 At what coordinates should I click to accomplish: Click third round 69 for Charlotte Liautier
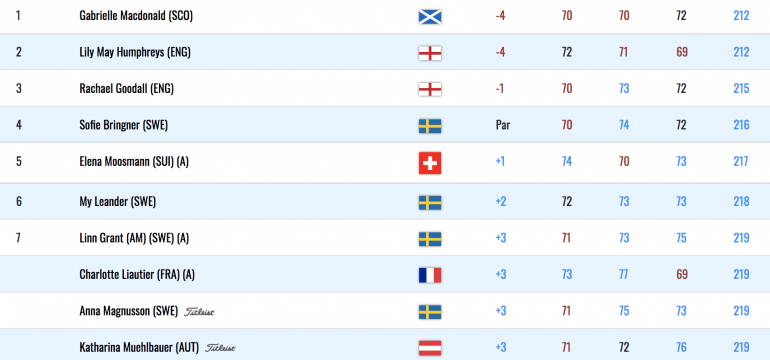(x=682, y=274)
